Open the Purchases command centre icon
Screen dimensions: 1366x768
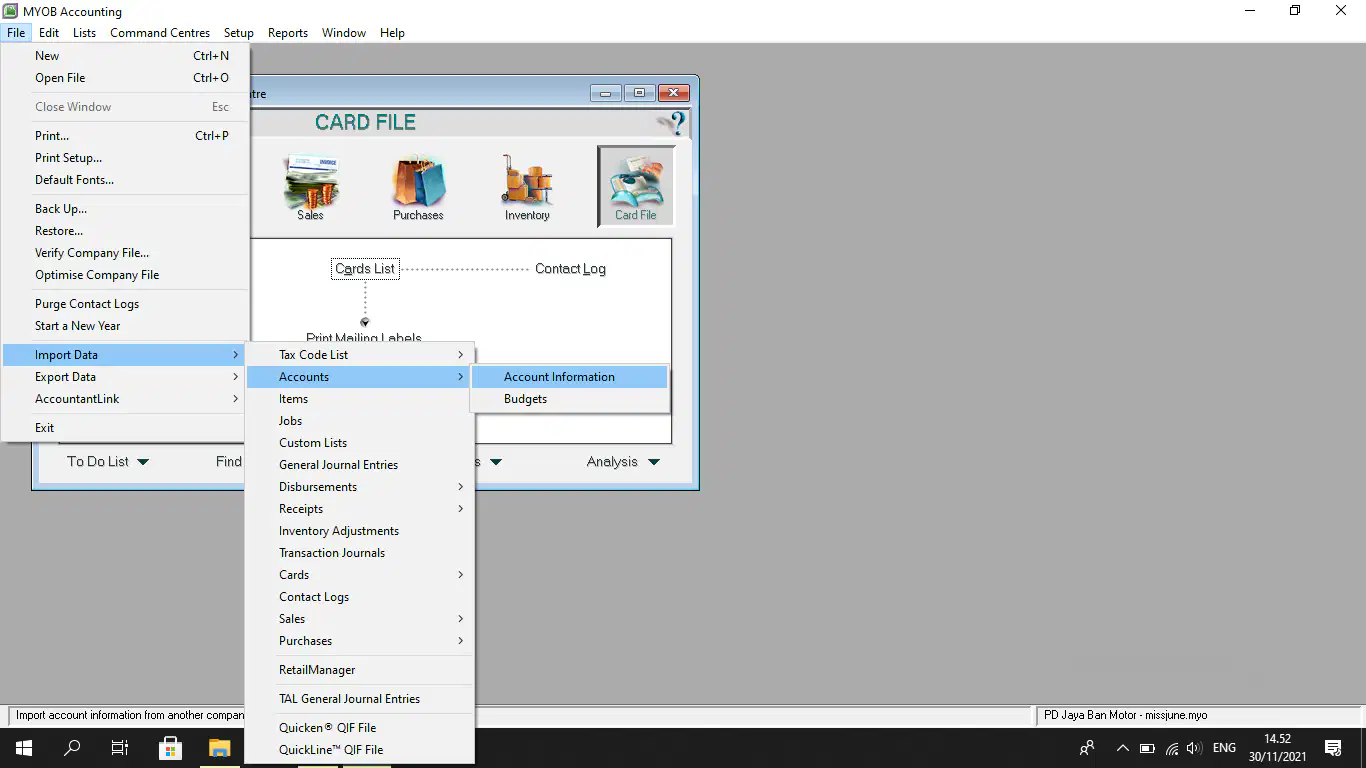pos(418,187)
